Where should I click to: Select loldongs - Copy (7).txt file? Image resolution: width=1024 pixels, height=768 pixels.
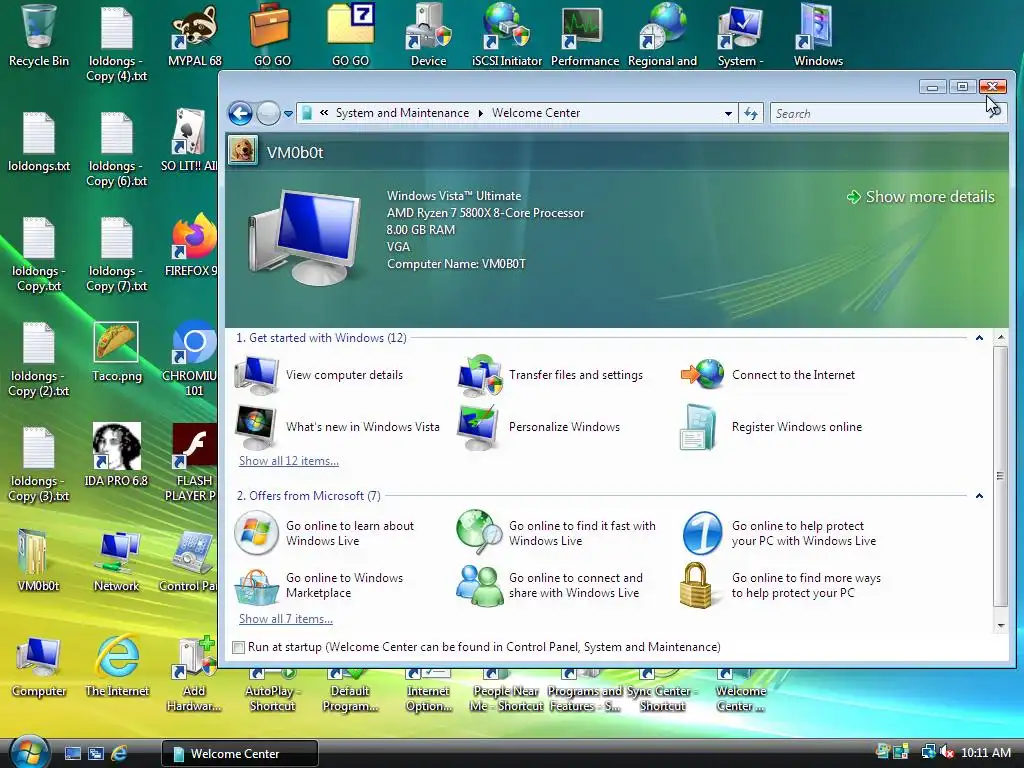click(x=117, y=255)
